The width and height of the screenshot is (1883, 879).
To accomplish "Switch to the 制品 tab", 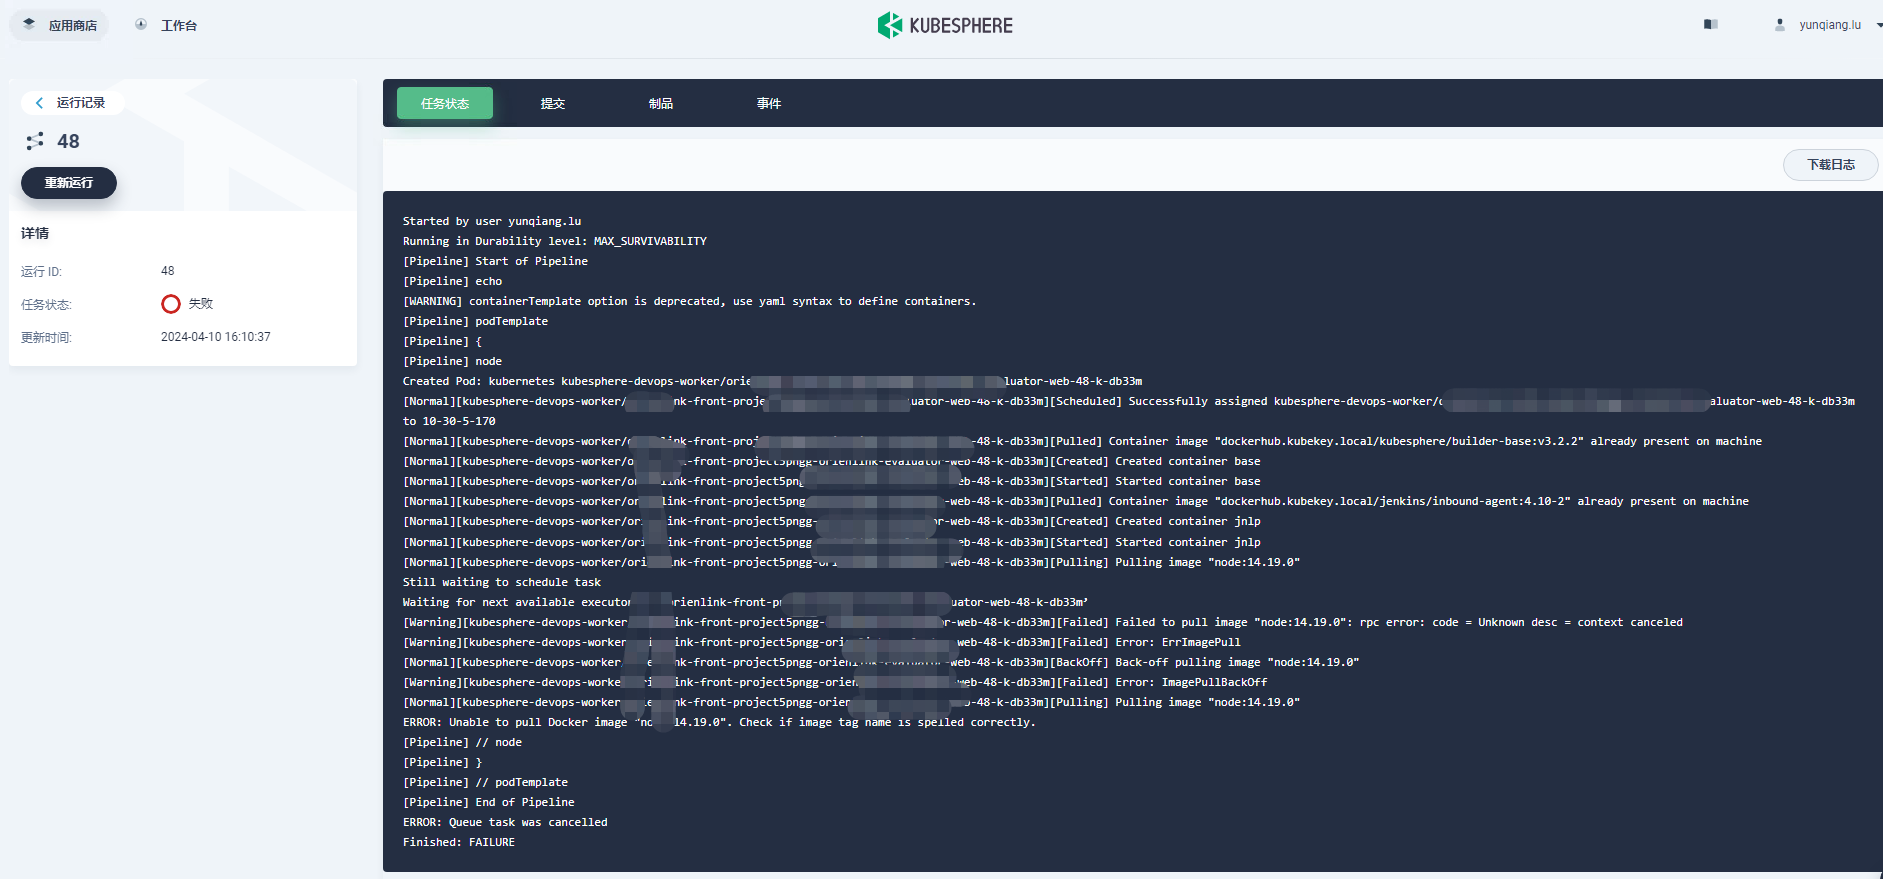I will click(661, 103).
